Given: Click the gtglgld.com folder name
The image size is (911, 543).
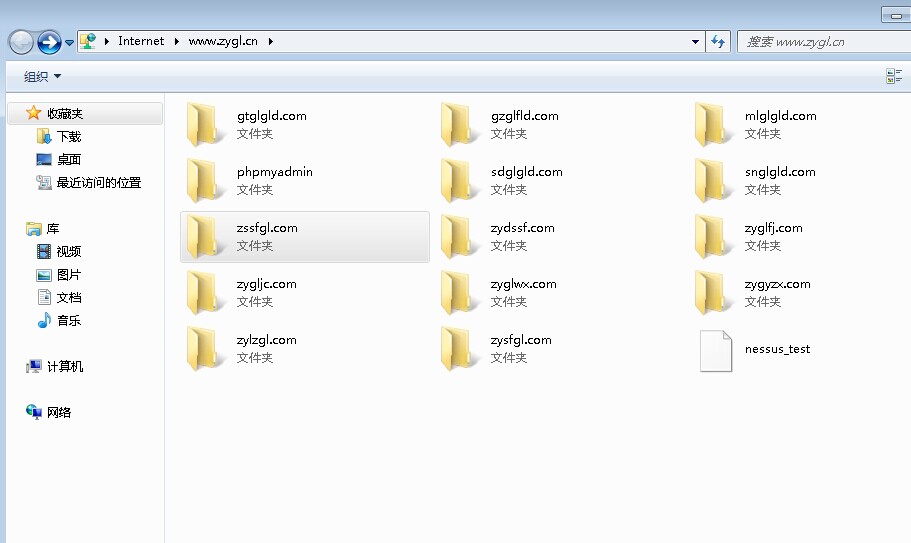Looking at the screenshot, I should (271, 116).
